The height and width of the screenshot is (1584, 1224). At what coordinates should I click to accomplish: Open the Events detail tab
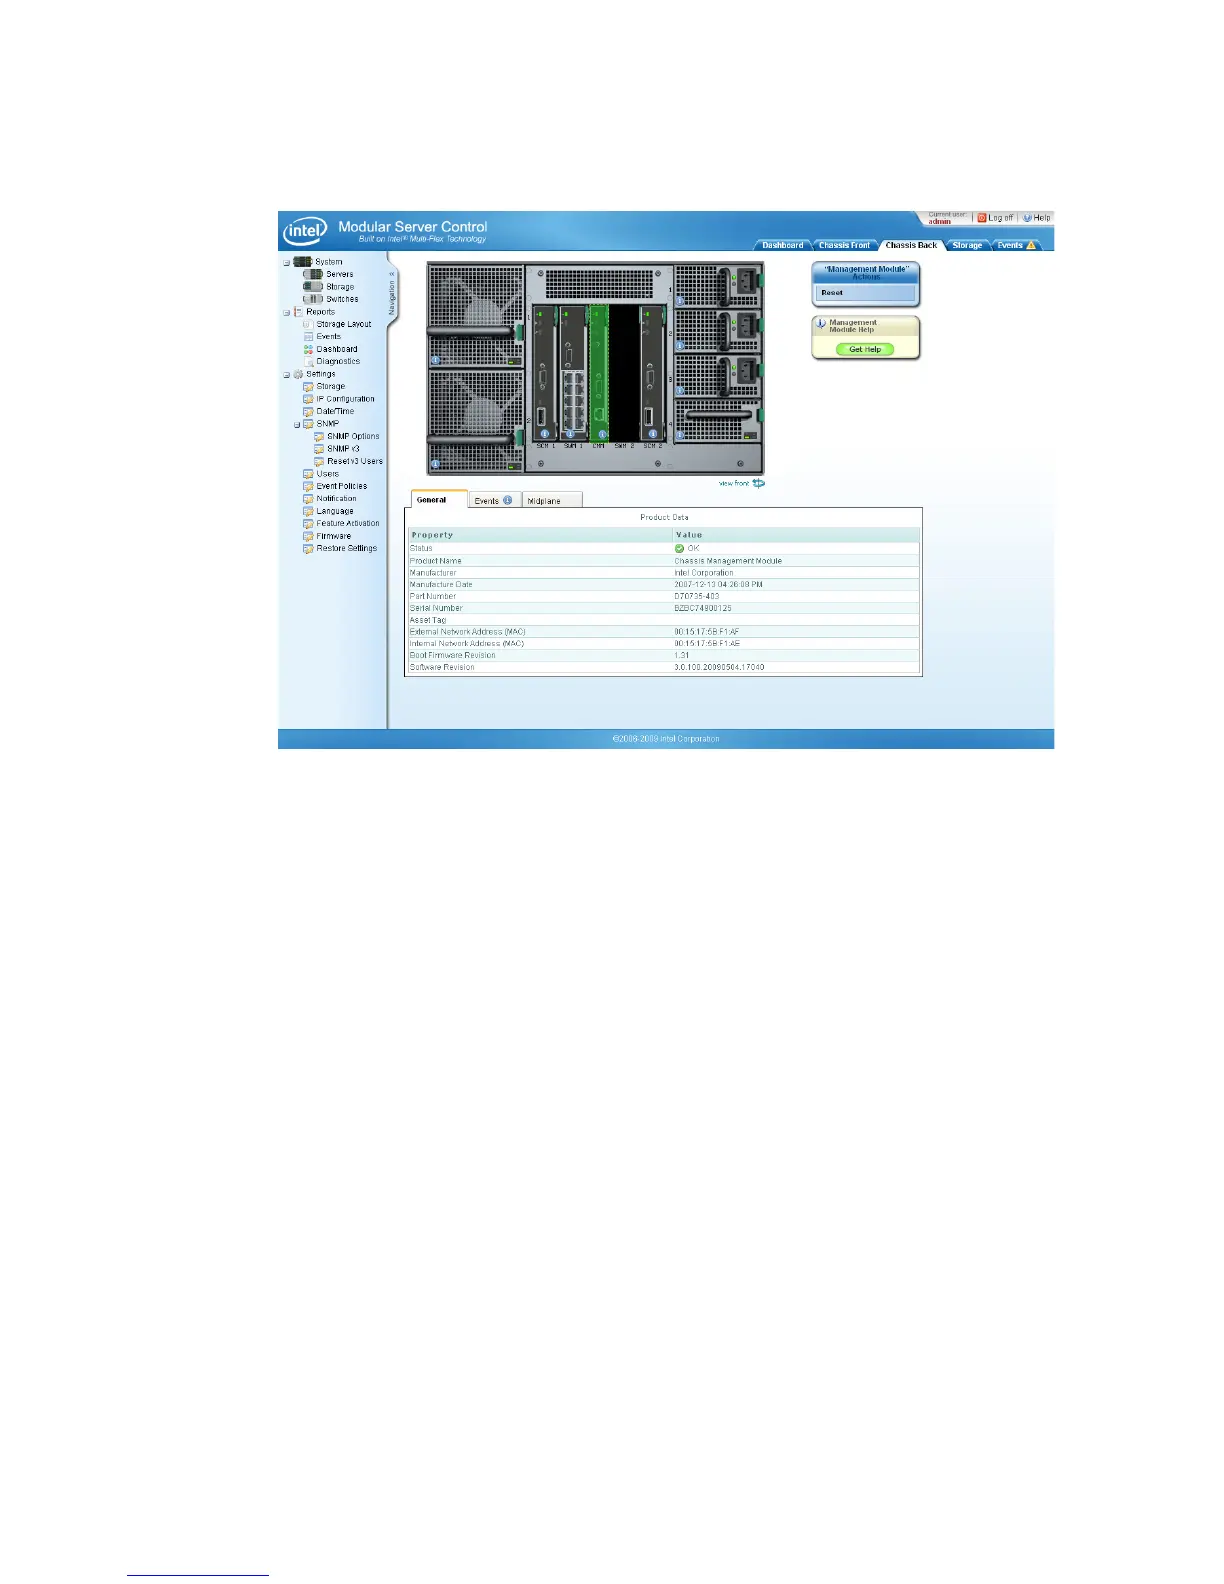tap(494, 500)
